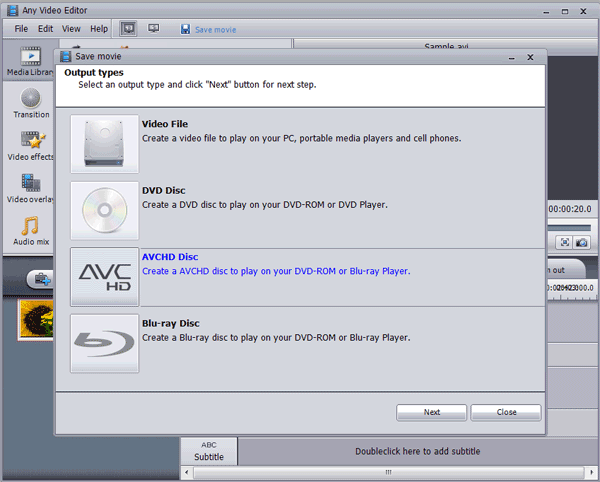The image size is (600, 482).
Task: Choose the Blu-ray Disc icon
Action: pyautogui.click(x=104, y=344)
